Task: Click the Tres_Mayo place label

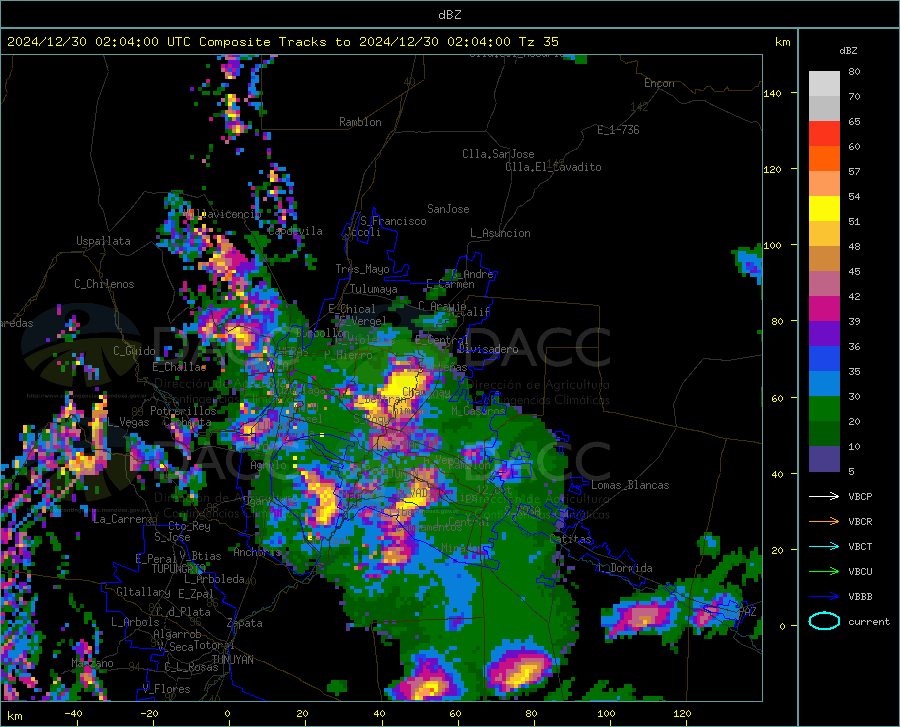Action: point(362,269)
